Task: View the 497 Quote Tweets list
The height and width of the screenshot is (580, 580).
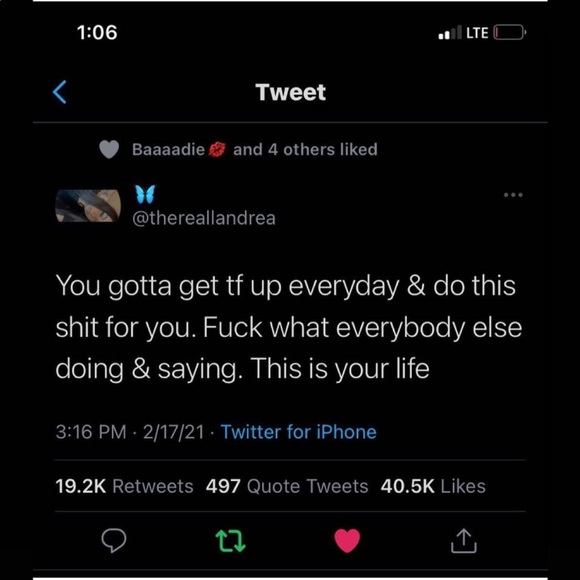Action: coord(287,486)
